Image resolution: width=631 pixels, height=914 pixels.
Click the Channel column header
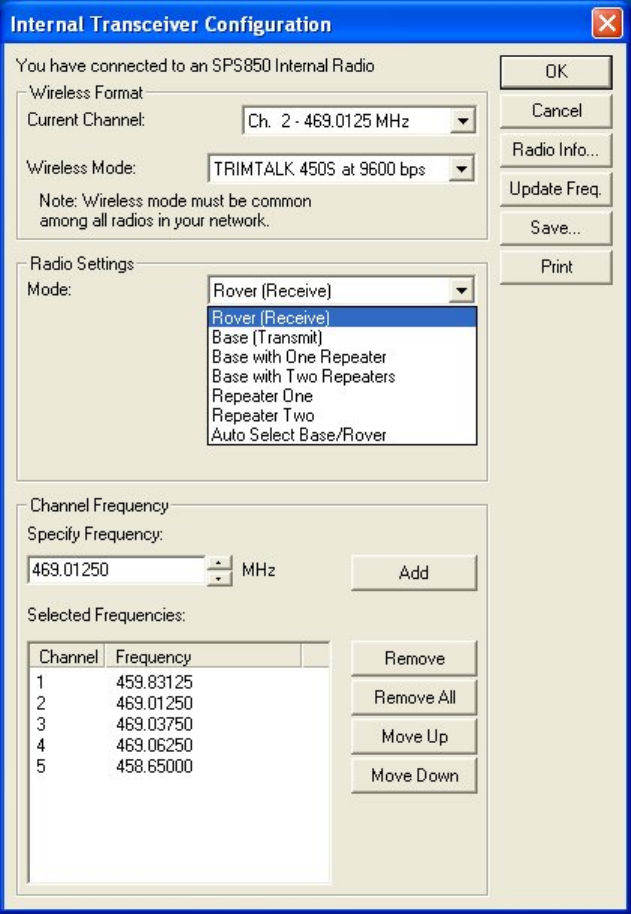pos(67,657)
